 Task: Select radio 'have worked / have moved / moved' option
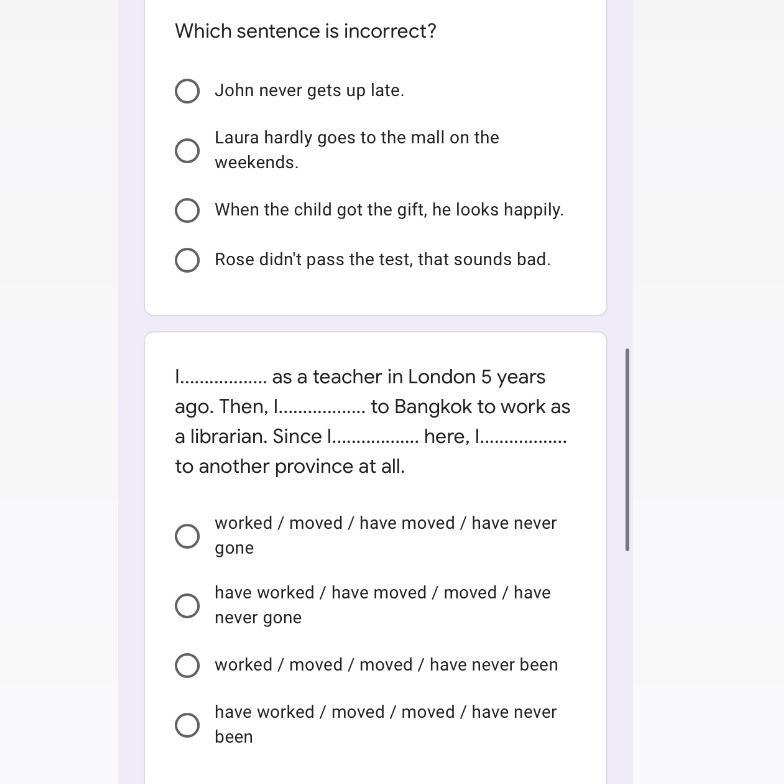187,606
